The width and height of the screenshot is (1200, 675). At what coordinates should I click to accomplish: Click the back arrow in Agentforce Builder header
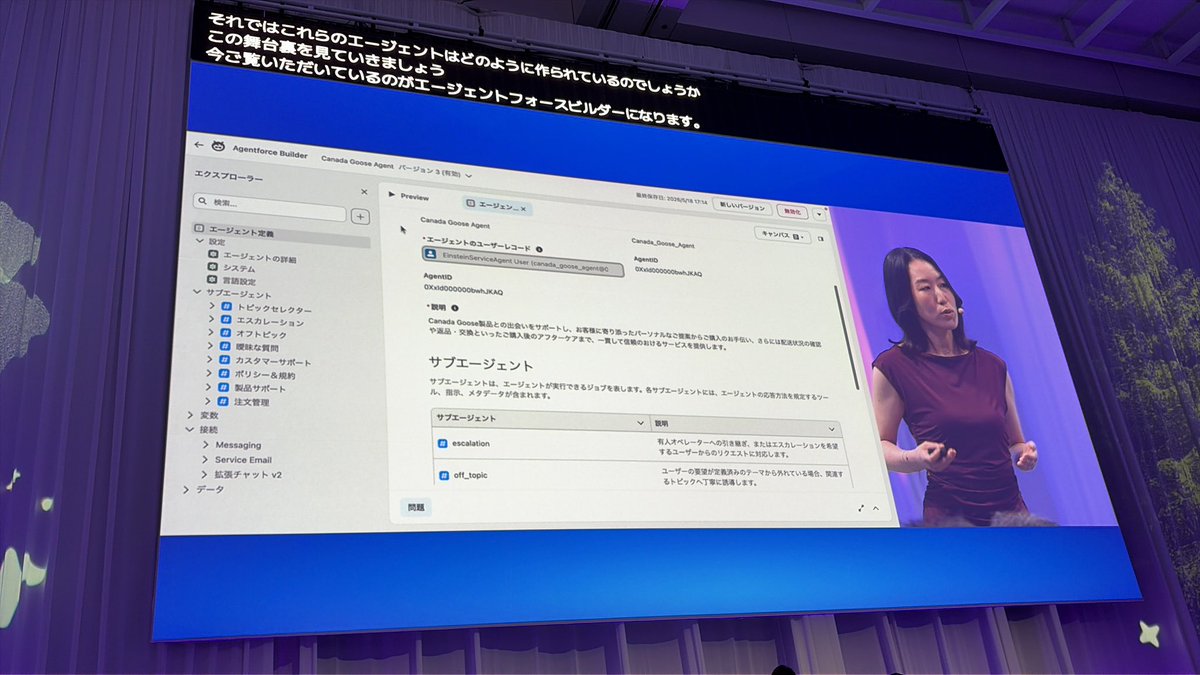pyautogui.click(x=199, y=144)
